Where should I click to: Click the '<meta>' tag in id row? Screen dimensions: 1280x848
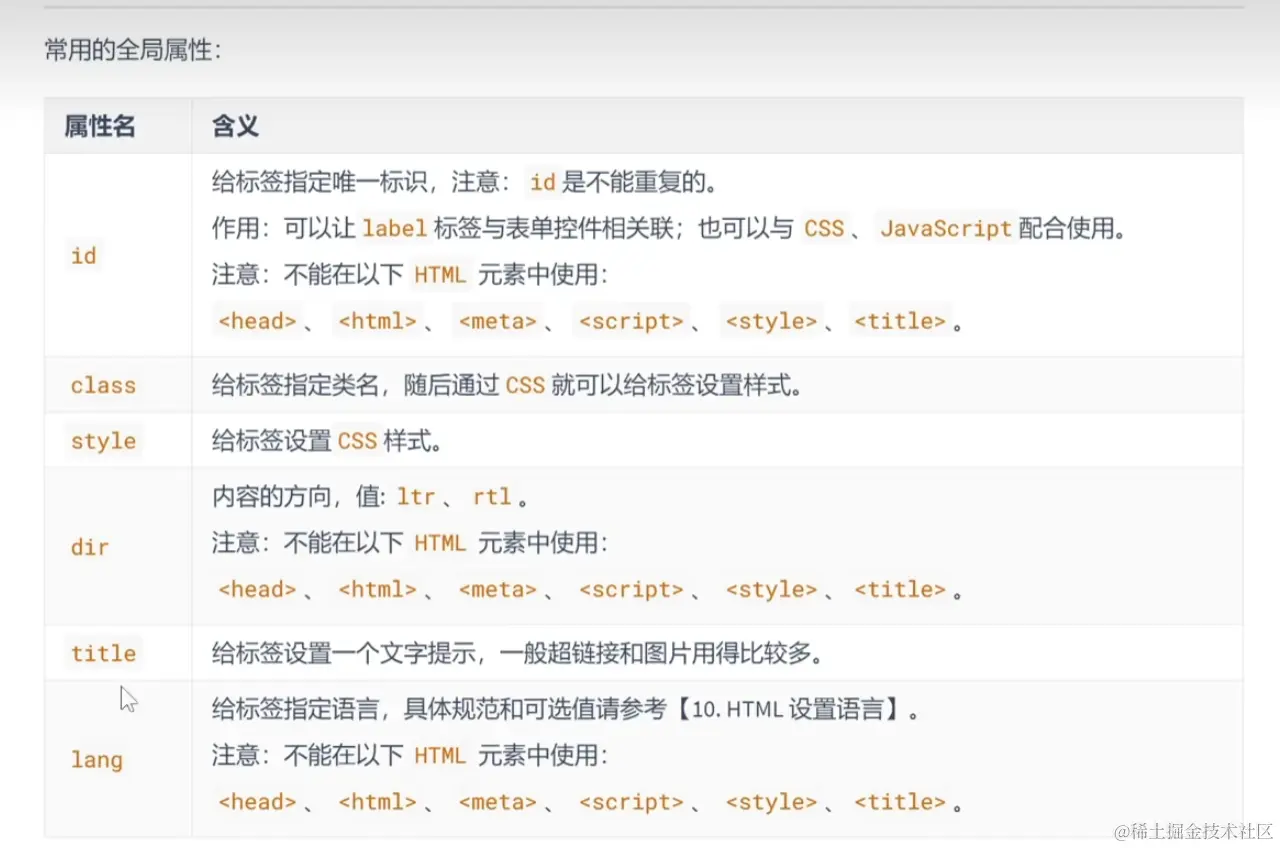click(498, 321)
